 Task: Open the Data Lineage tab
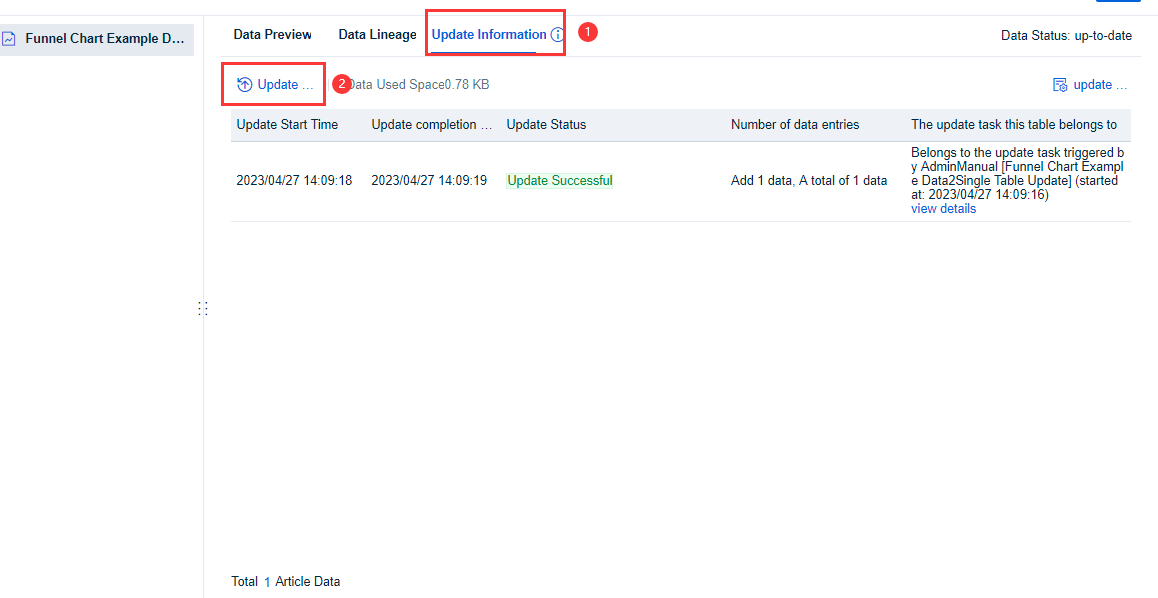pyautogui.click(x=377, y=33)
